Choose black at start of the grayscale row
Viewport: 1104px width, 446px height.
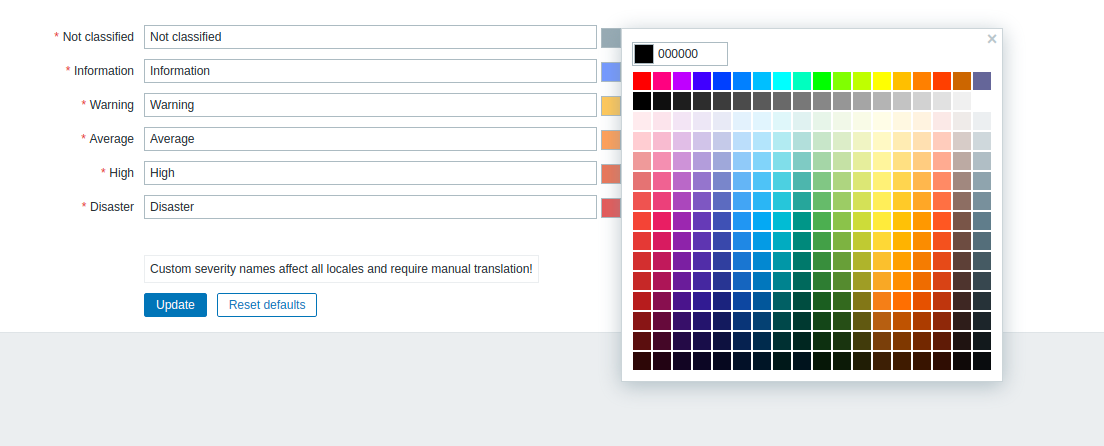coord(642,101)
